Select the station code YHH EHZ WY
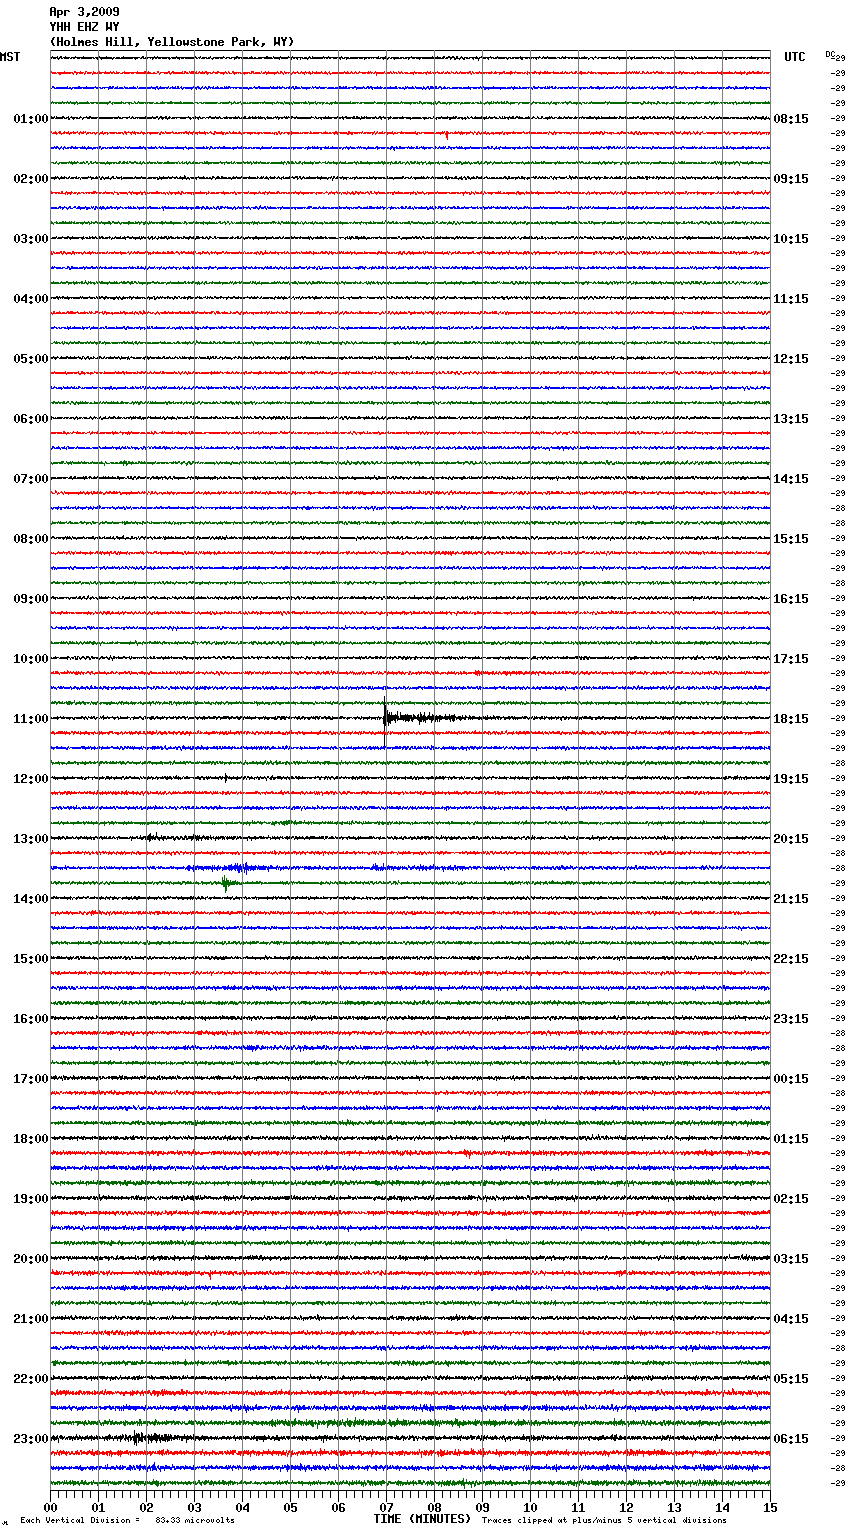Image resolution: width=850 pixels, height=1534 pixels. [x=84, y=27]
